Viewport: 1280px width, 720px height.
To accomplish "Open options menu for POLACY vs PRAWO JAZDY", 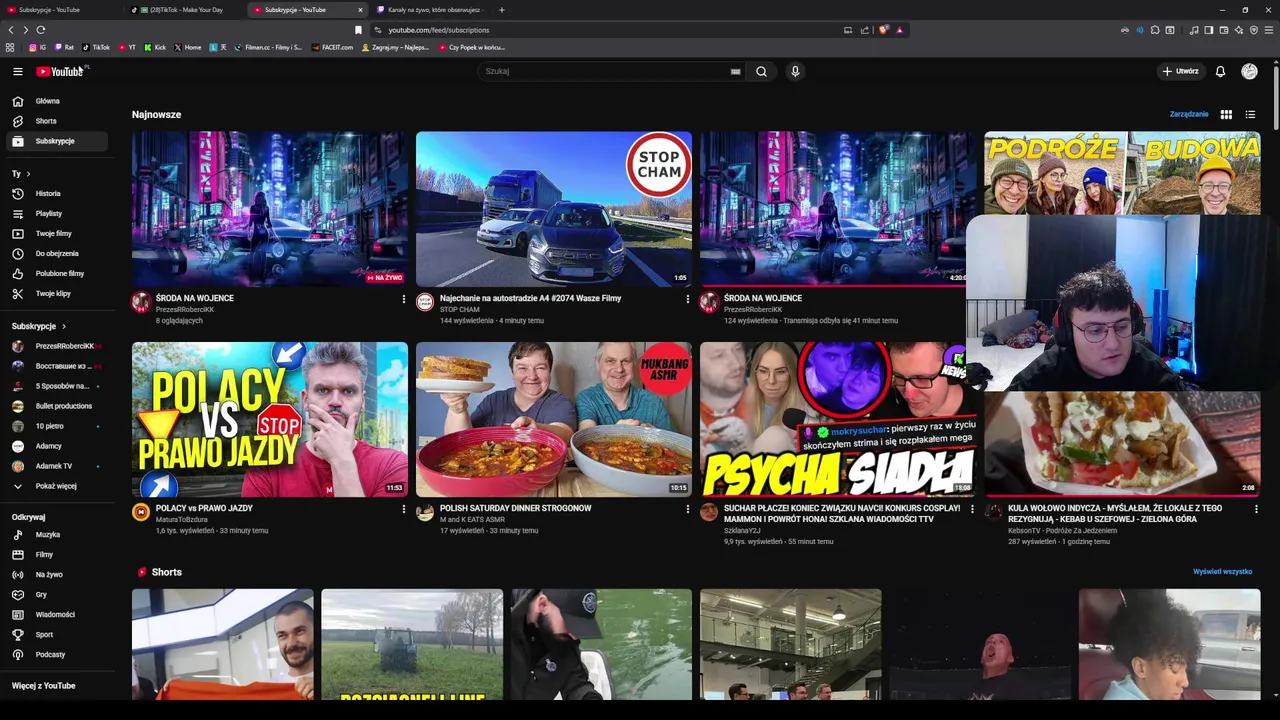I will 403,509.
